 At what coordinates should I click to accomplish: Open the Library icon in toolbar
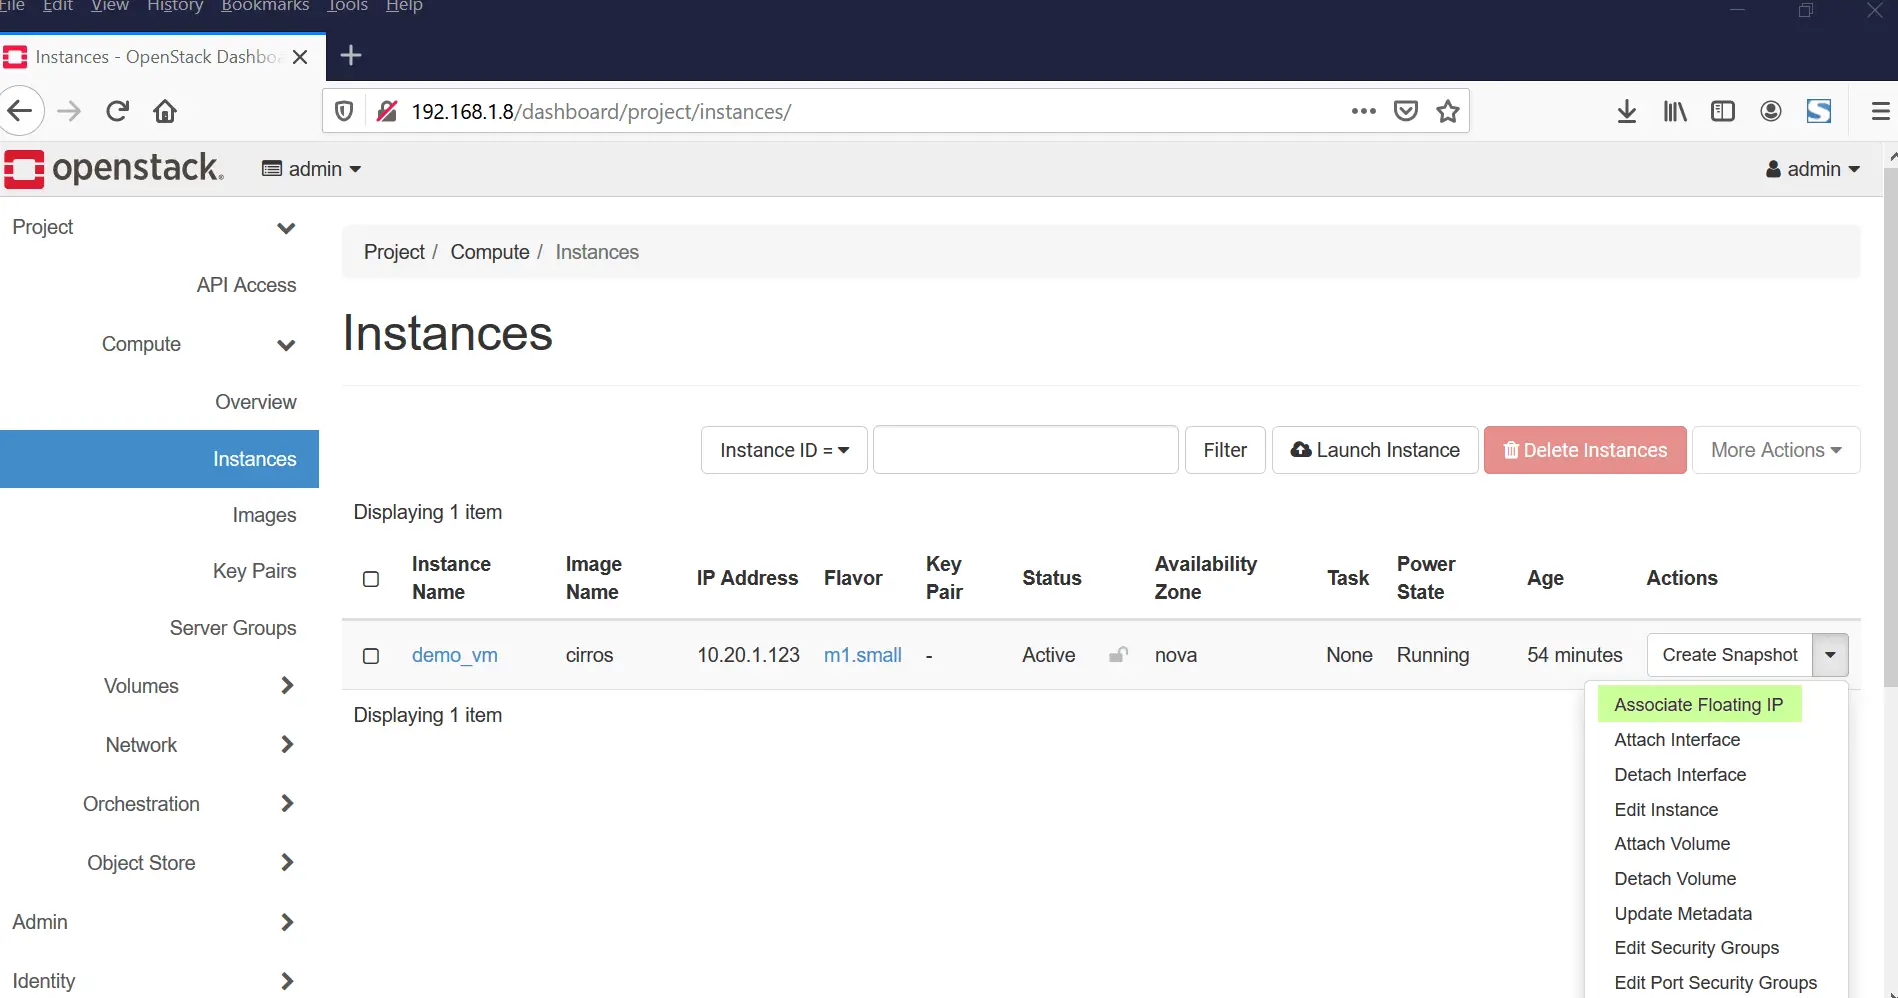[x=1675, y=111]
